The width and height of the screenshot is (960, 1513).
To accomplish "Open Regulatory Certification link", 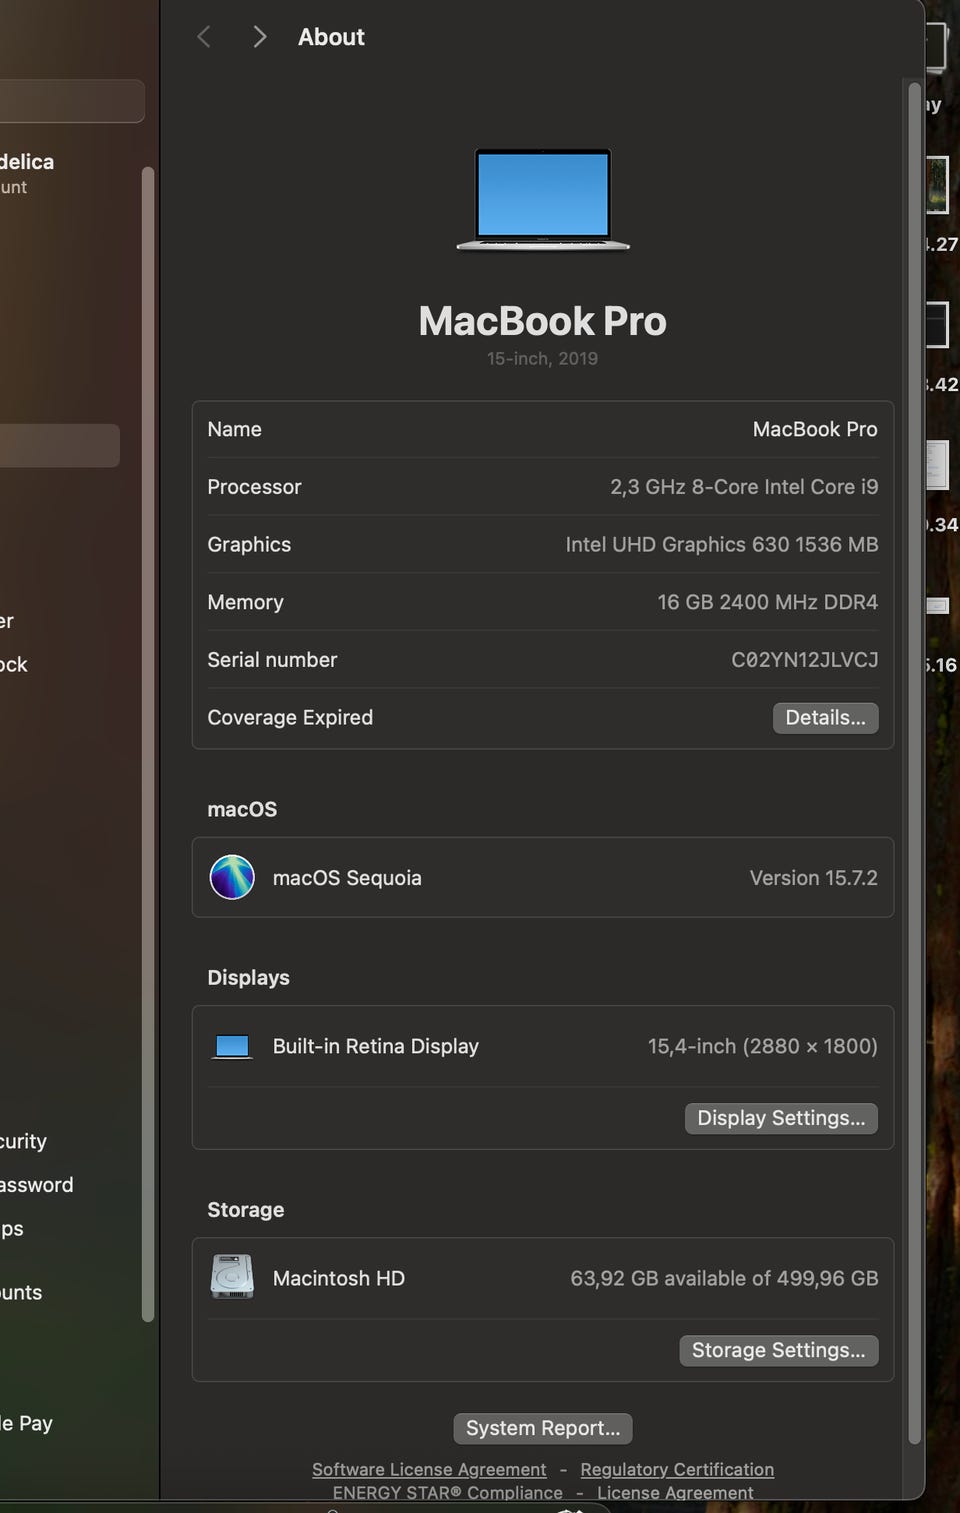I will pos(677,1469).
